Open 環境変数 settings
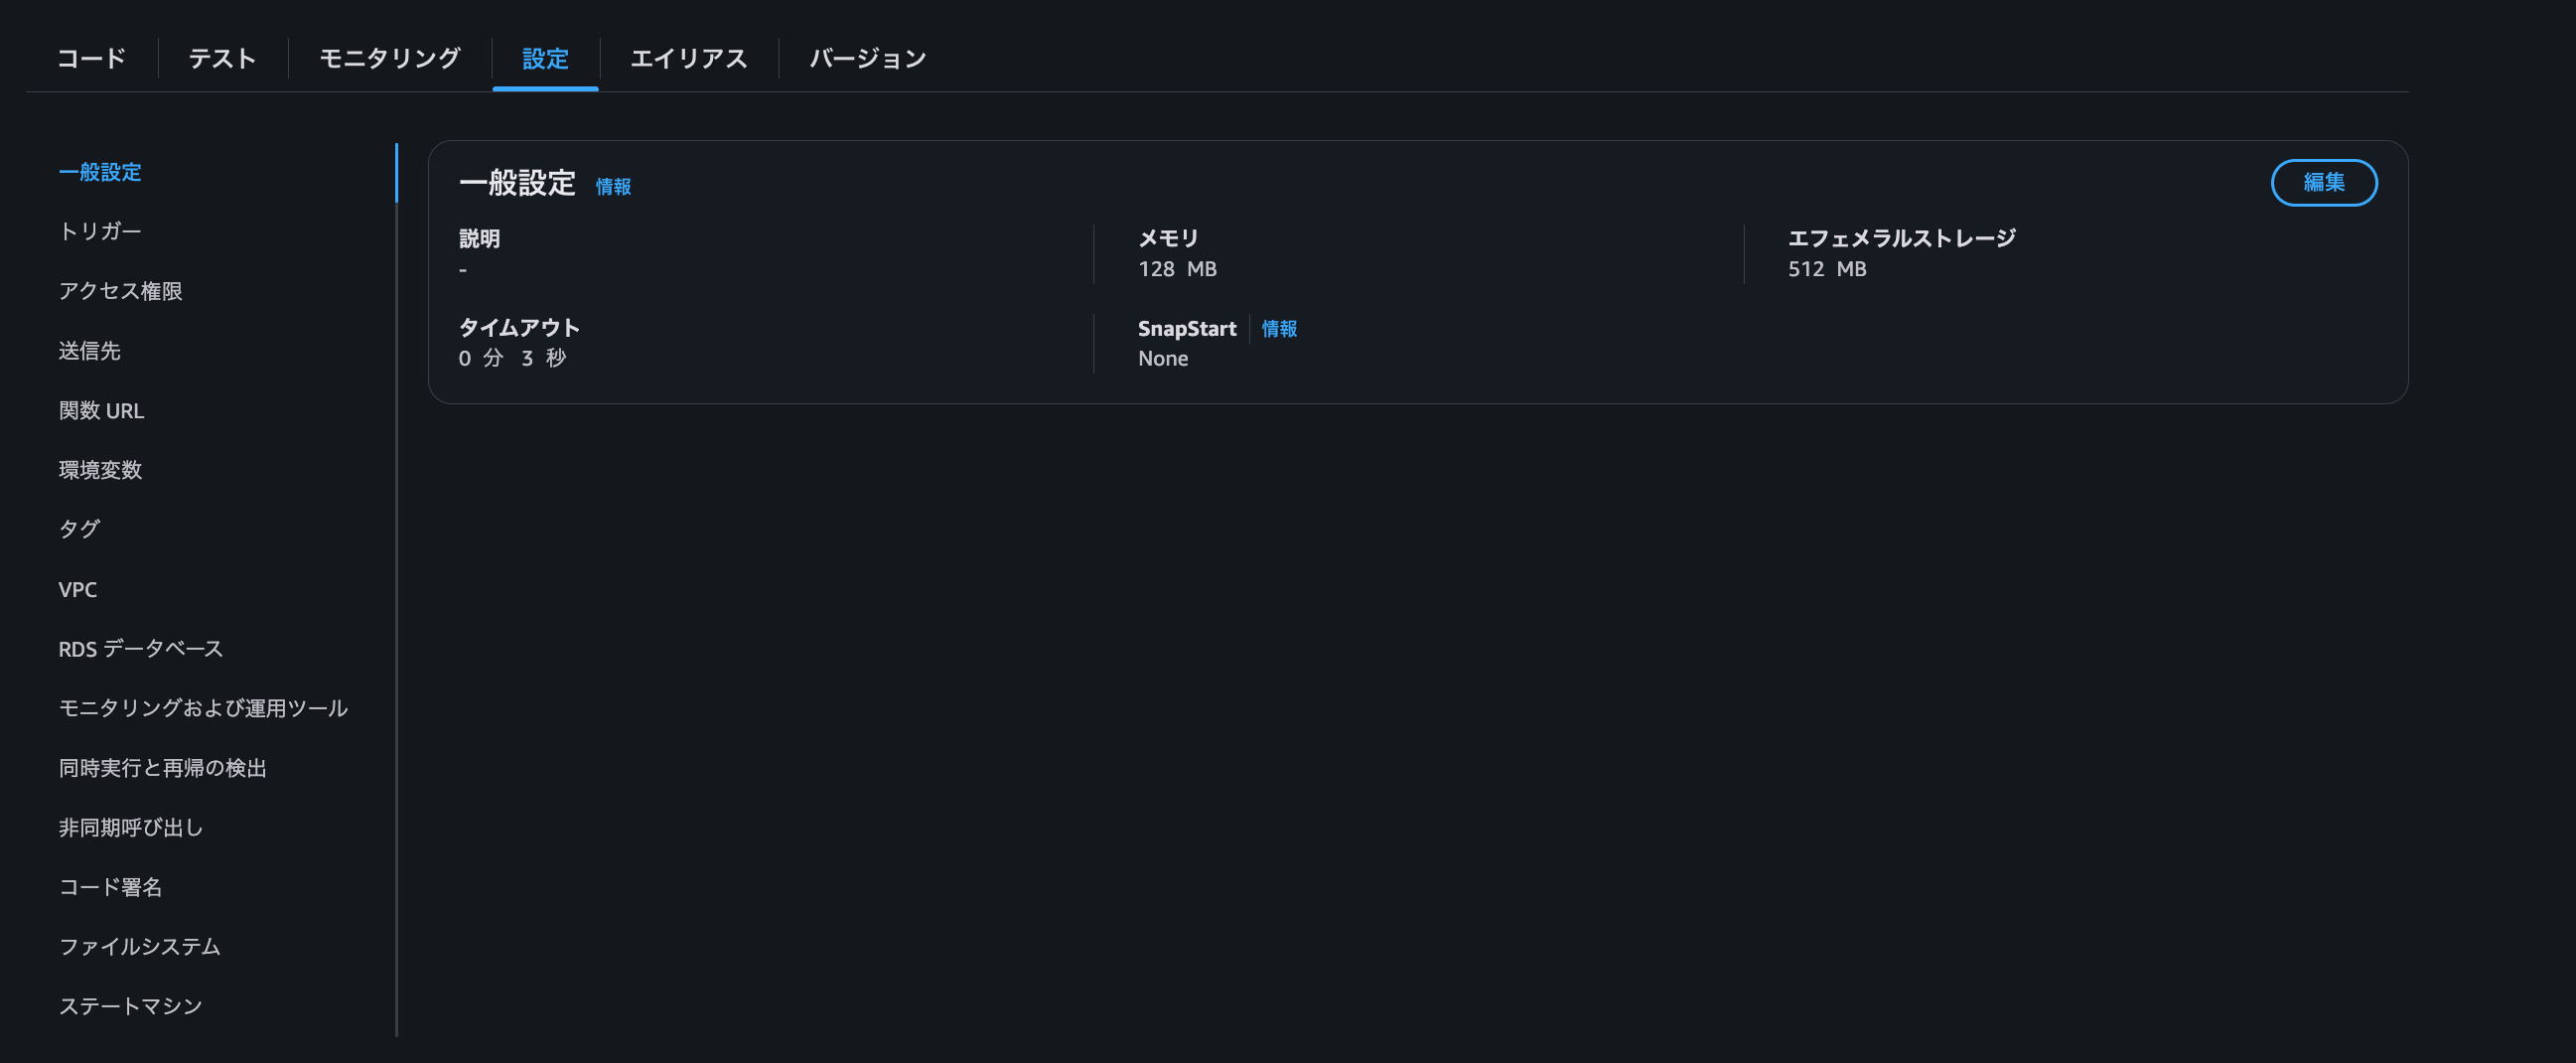Image resolution: width=2576 pixels, height=1063 pixels. tap(100, 470)
